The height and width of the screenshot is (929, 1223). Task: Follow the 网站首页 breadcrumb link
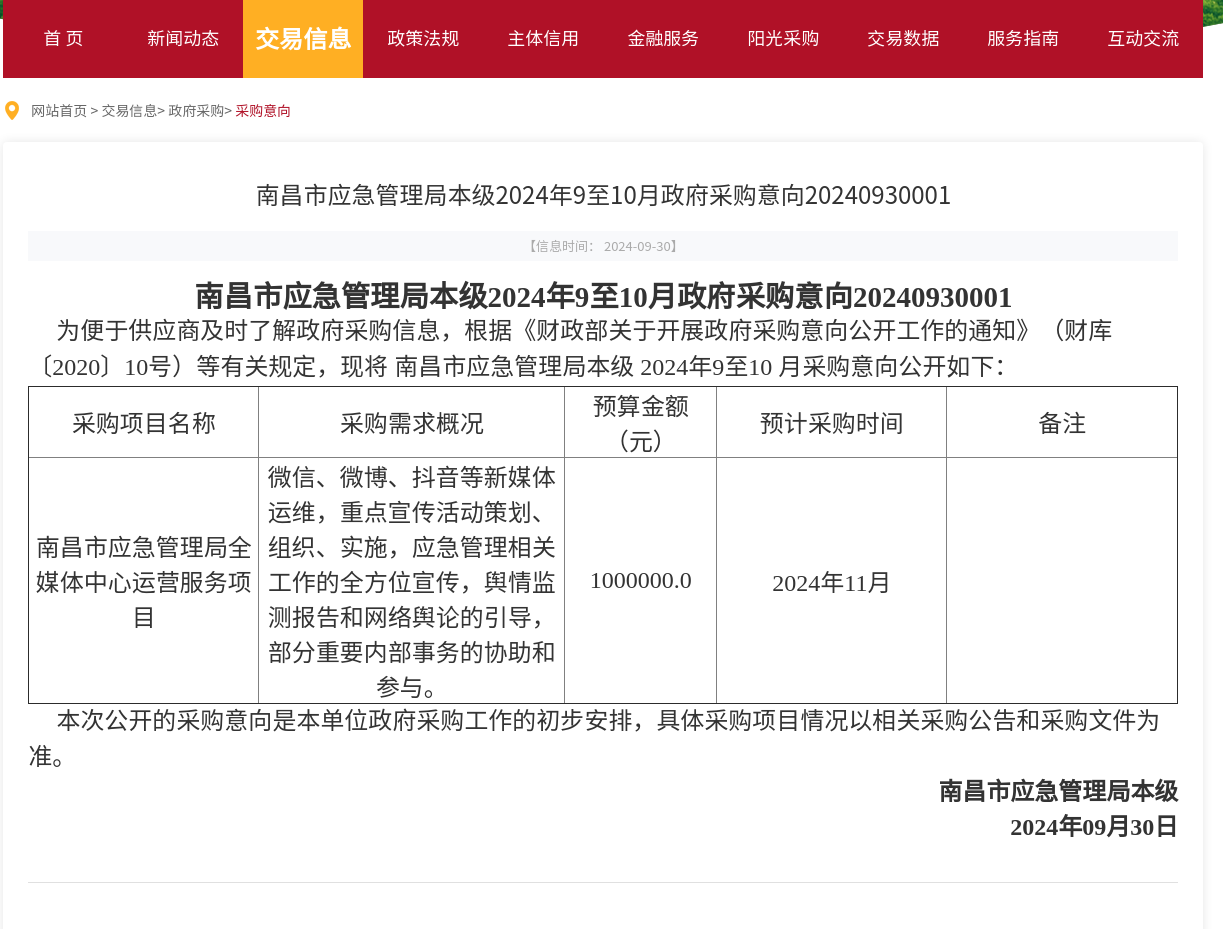[59, 111]
